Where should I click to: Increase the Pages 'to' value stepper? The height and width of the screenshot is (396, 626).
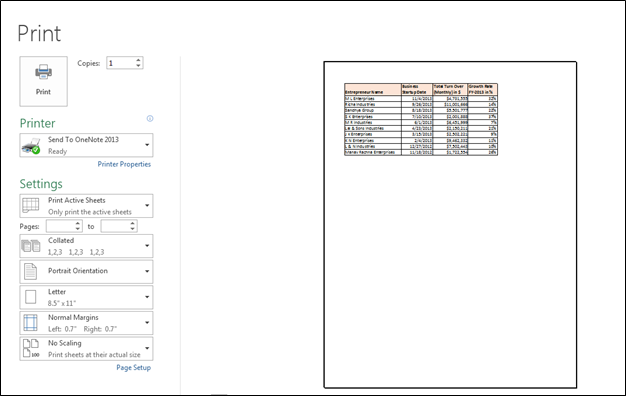(x=133, y=224)
